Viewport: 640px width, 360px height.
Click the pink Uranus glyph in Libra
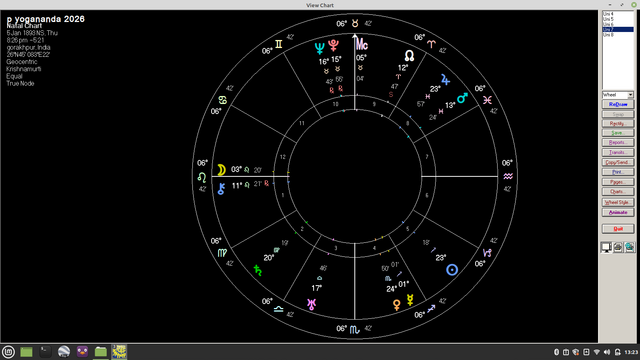(311, 304)
